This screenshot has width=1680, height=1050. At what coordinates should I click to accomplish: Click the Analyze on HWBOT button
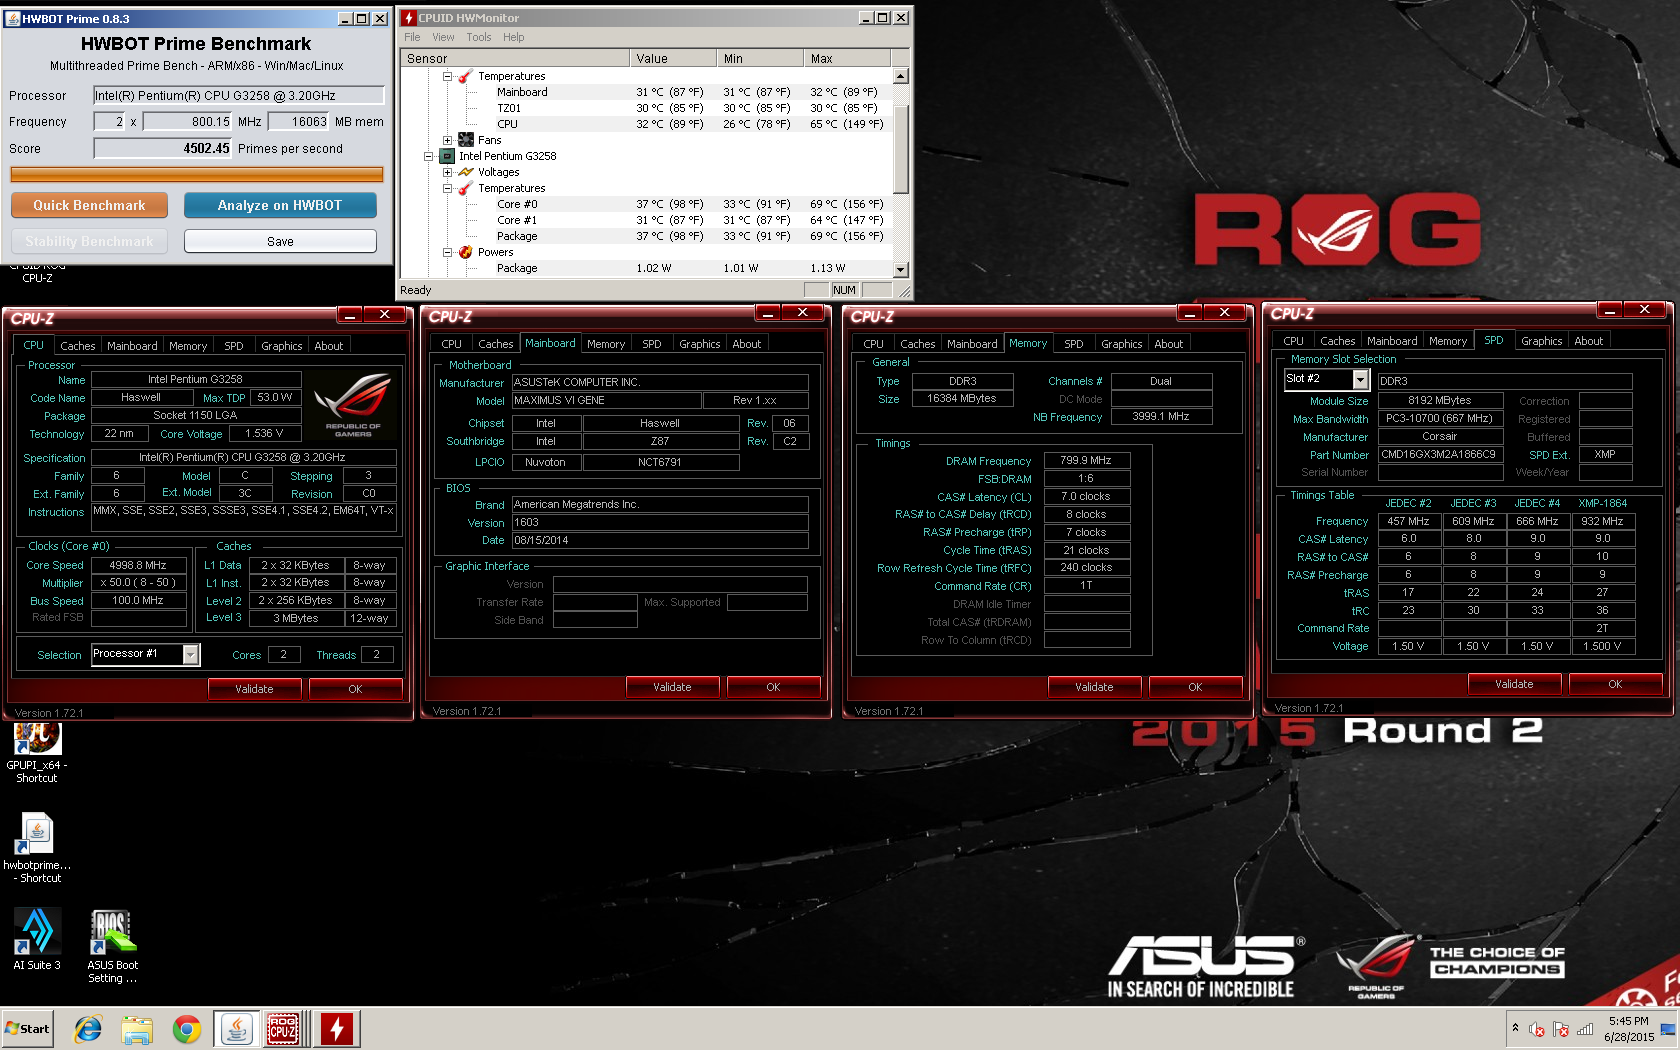(x=280, y=205)
